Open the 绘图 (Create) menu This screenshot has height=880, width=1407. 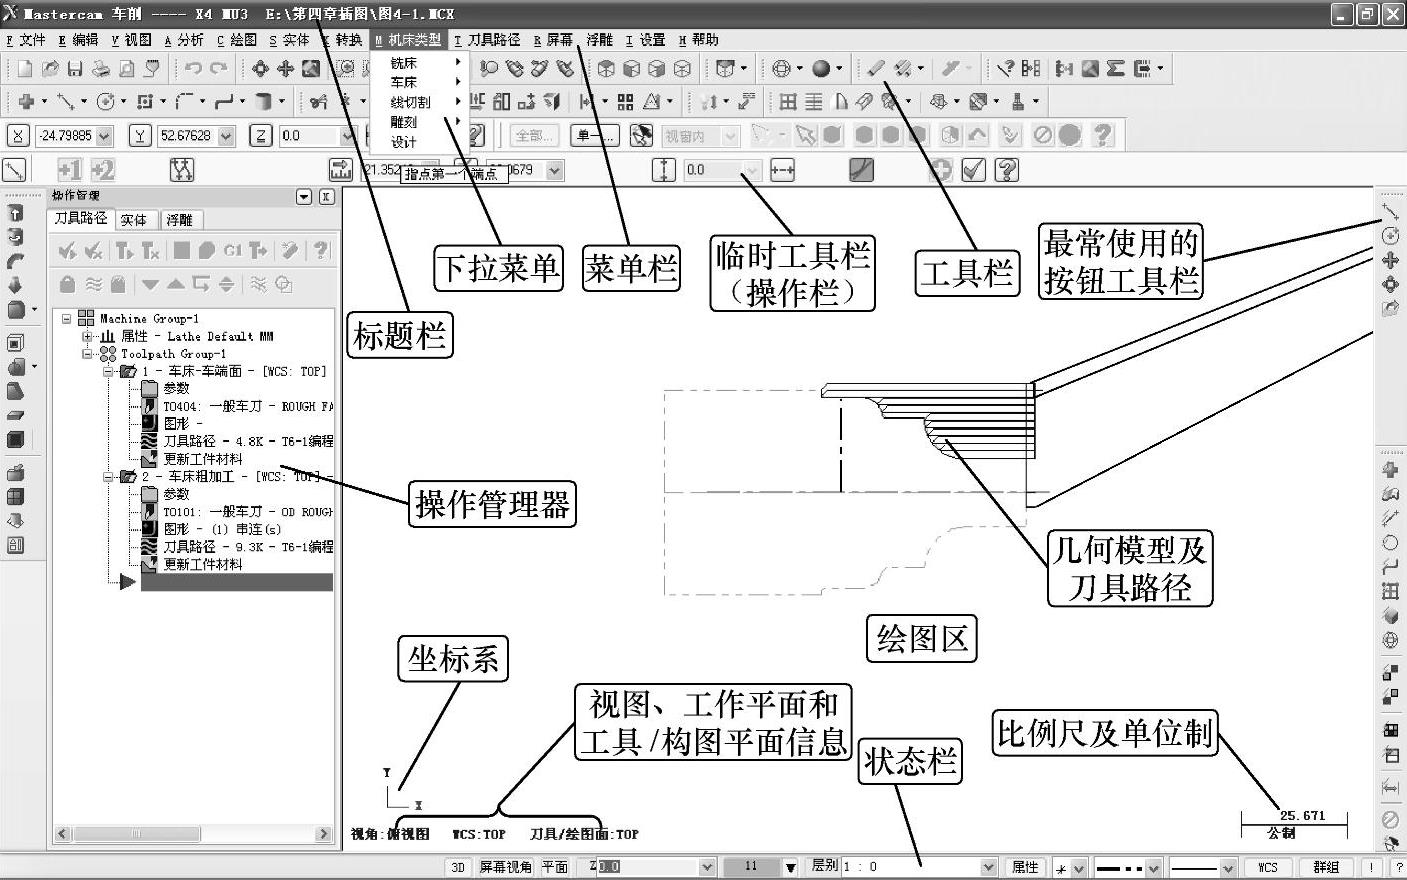(x=237, y=40)
